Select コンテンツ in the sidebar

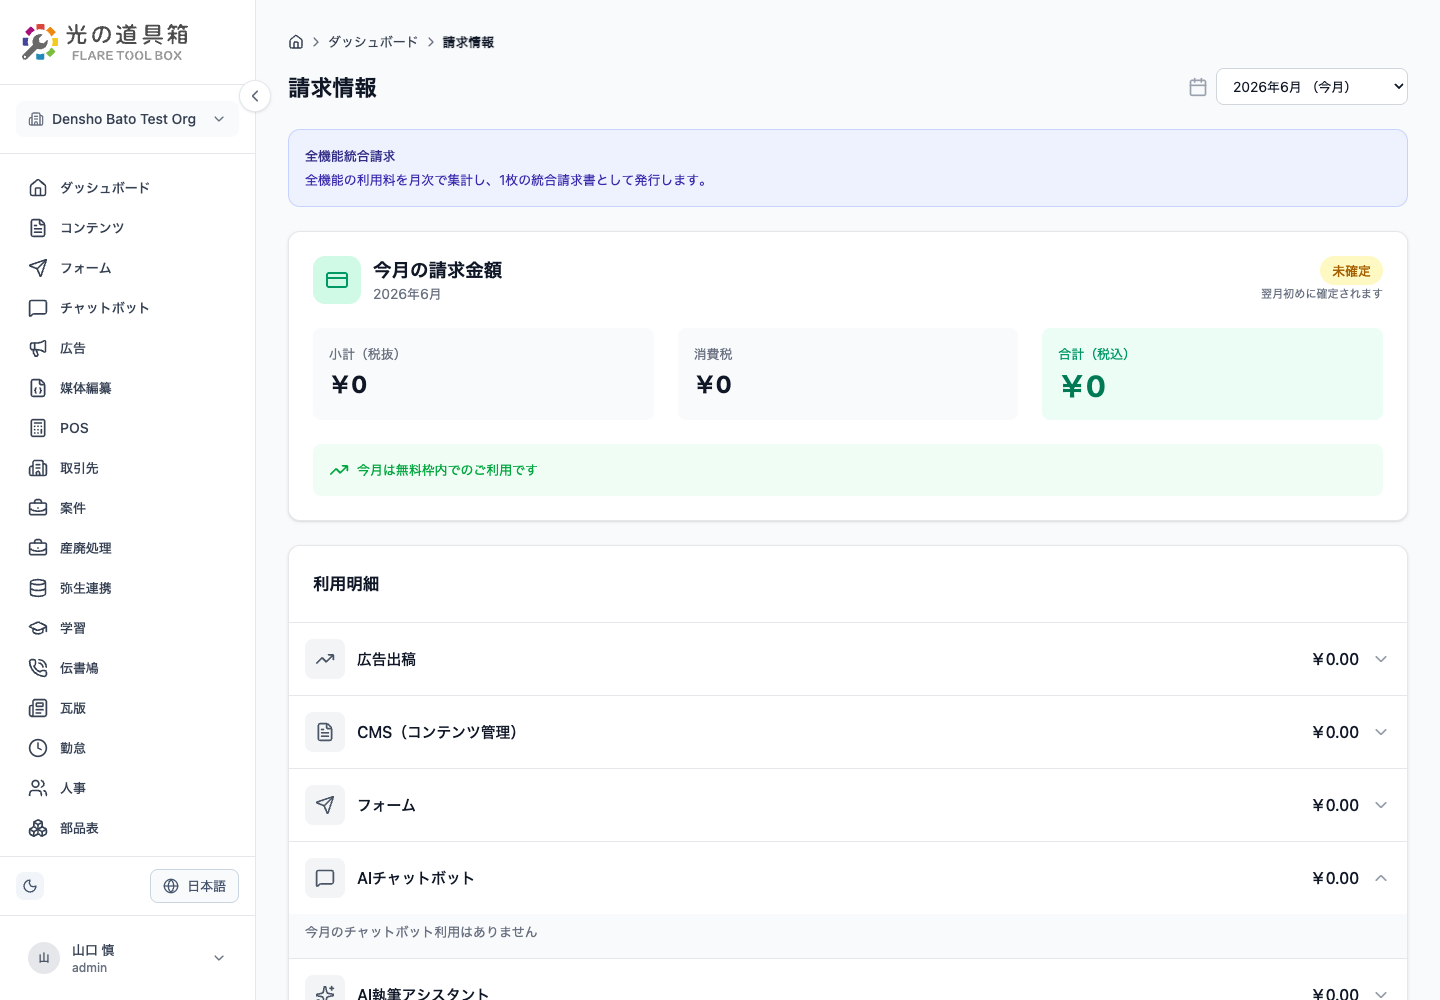[x=127, y=228]
